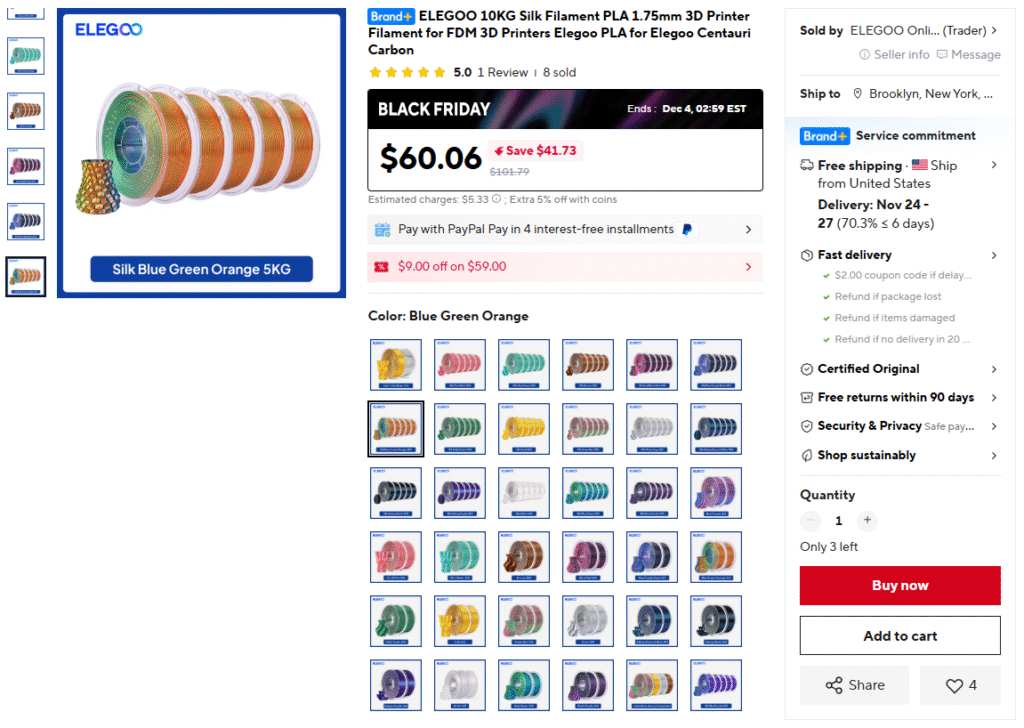Expand PayPal installments payment details
This screenshot has height=728, width=1024.
pos(748,230)
